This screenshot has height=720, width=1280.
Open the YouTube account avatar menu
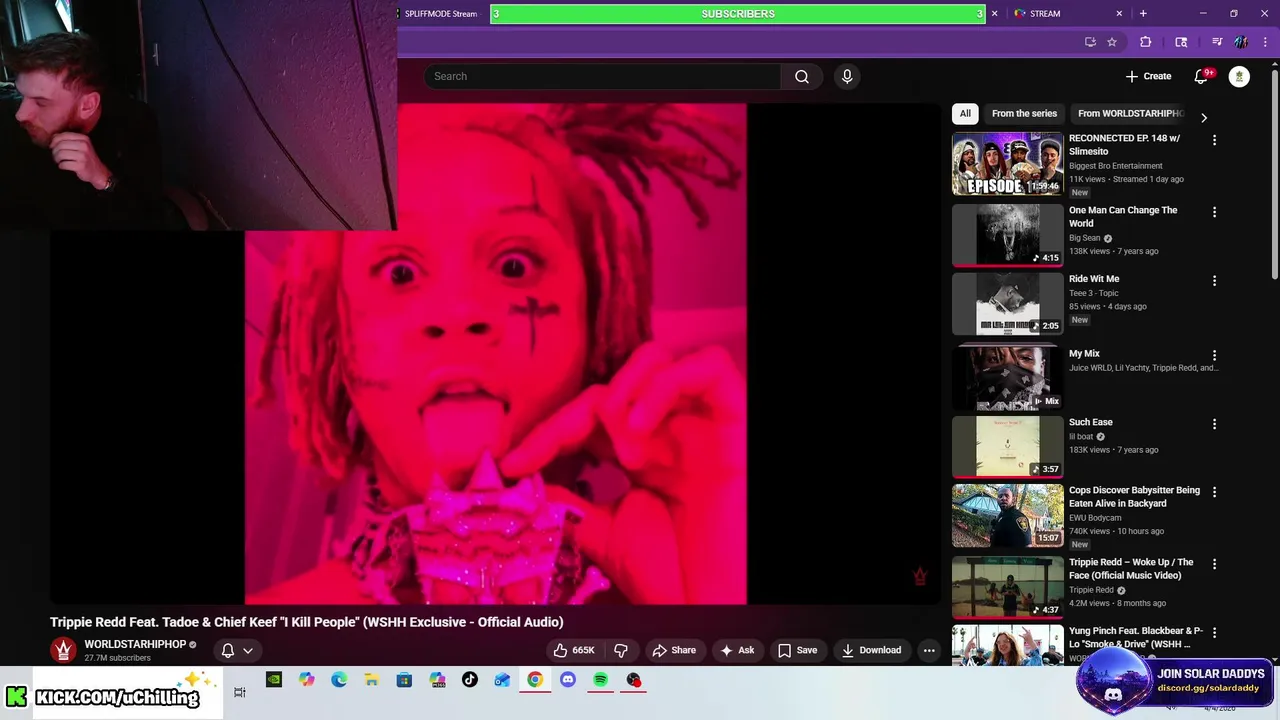(x=1239, y=76)
